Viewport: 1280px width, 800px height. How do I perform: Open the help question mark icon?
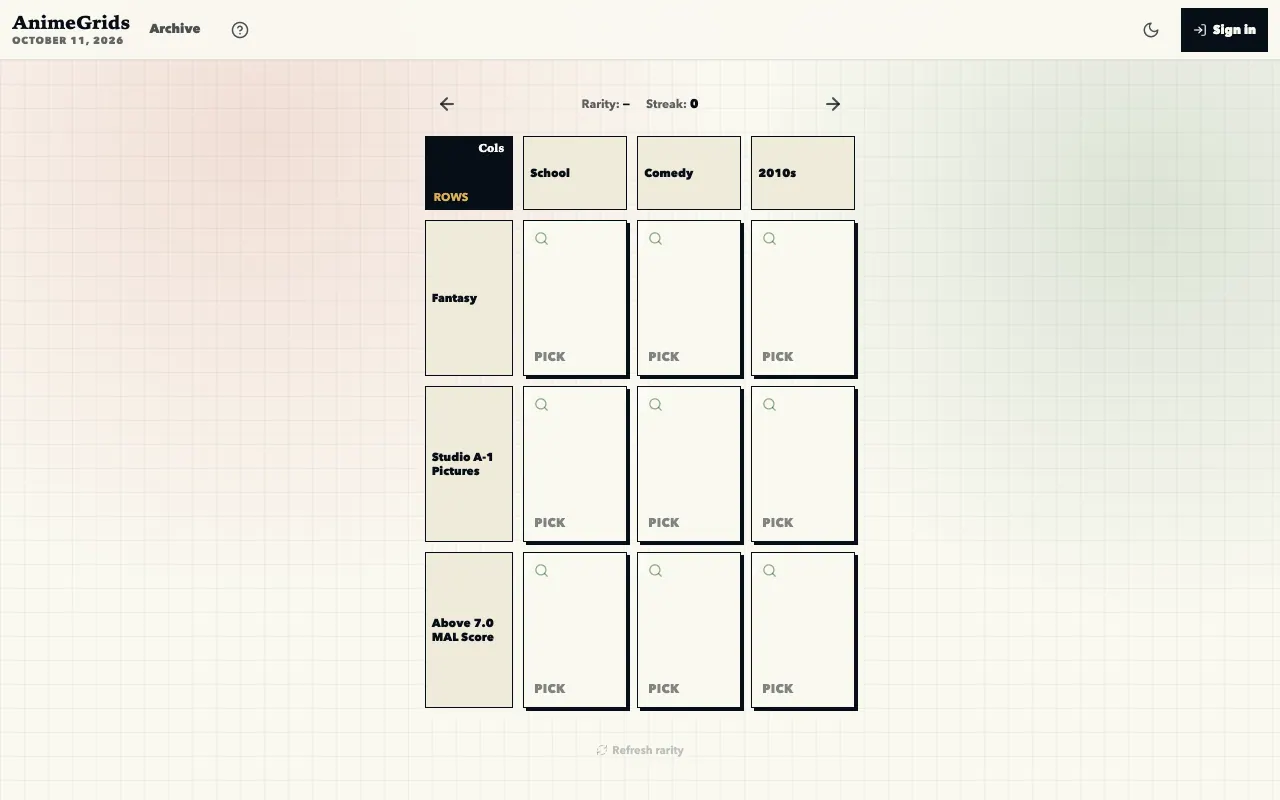pyautogui.click(x=240, y=30)
